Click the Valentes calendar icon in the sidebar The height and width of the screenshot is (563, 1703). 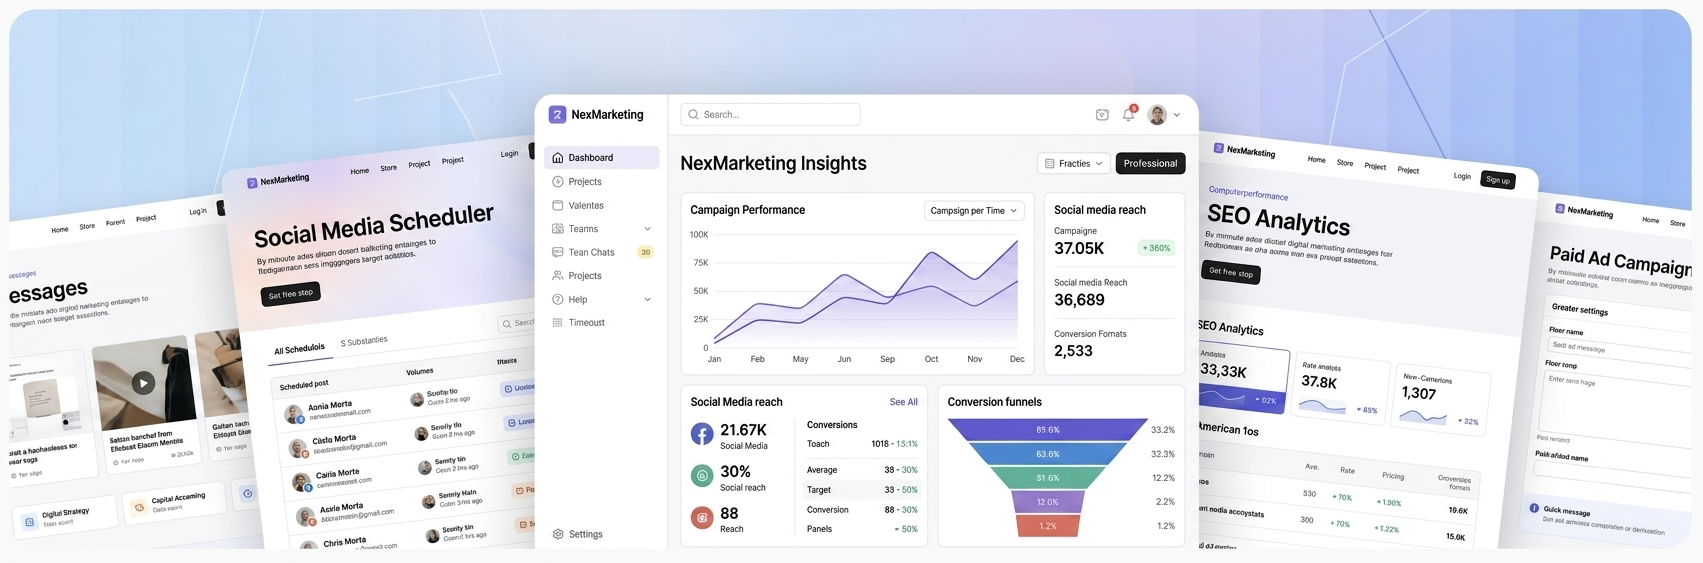pos(558,205)
